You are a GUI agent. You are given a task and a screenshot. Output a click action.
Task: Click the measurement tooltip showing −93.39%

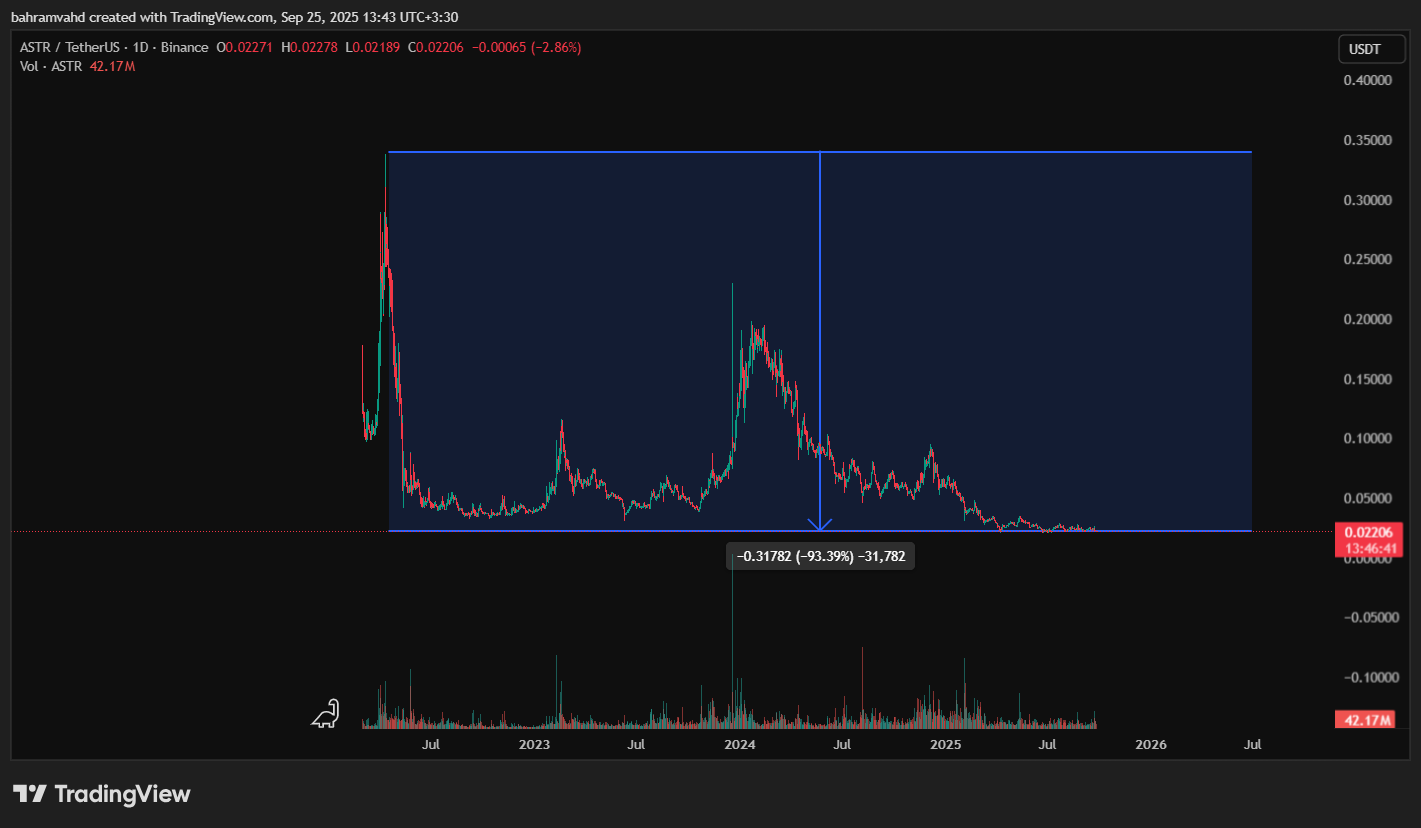[x=820, y=556]
